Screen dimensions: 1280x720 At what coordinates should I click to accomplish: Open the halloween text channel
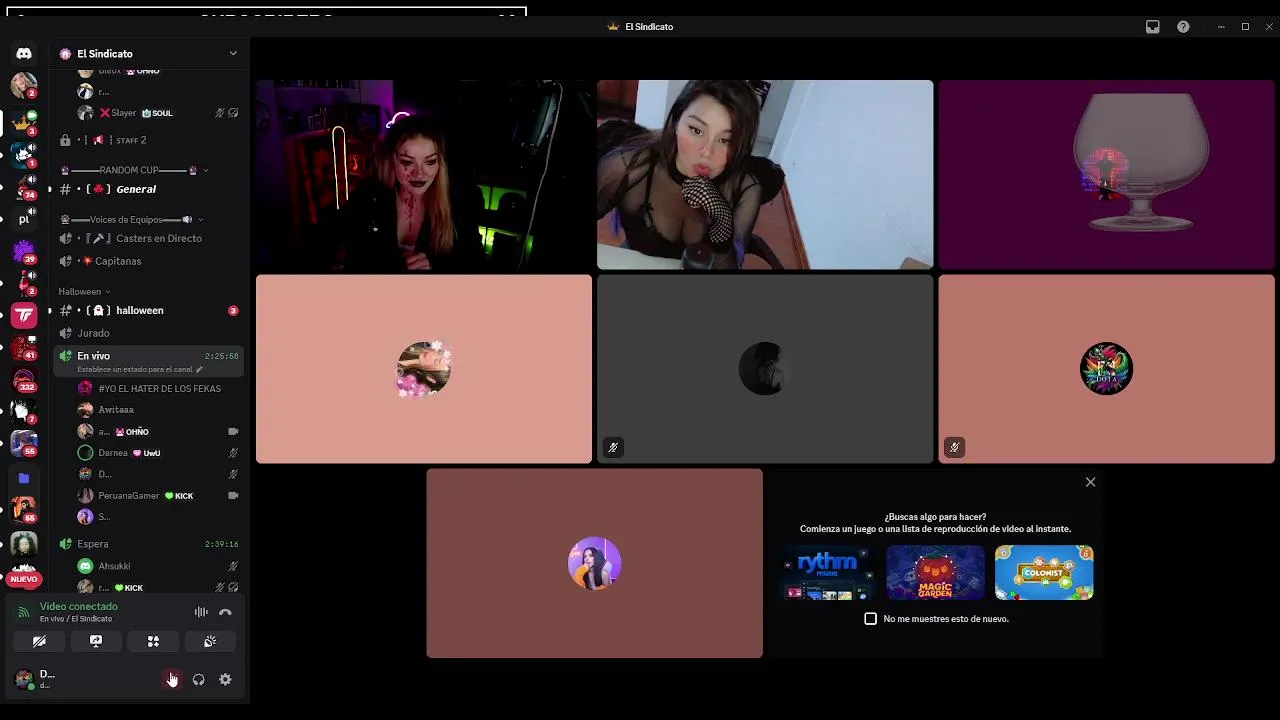pos(150,310)
